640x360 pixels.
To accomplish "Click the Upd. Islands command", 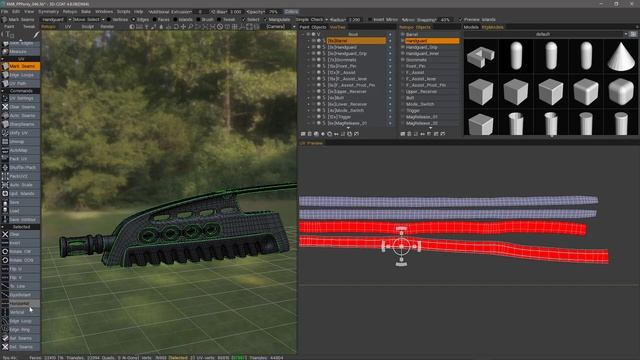I will pos(20,193).
